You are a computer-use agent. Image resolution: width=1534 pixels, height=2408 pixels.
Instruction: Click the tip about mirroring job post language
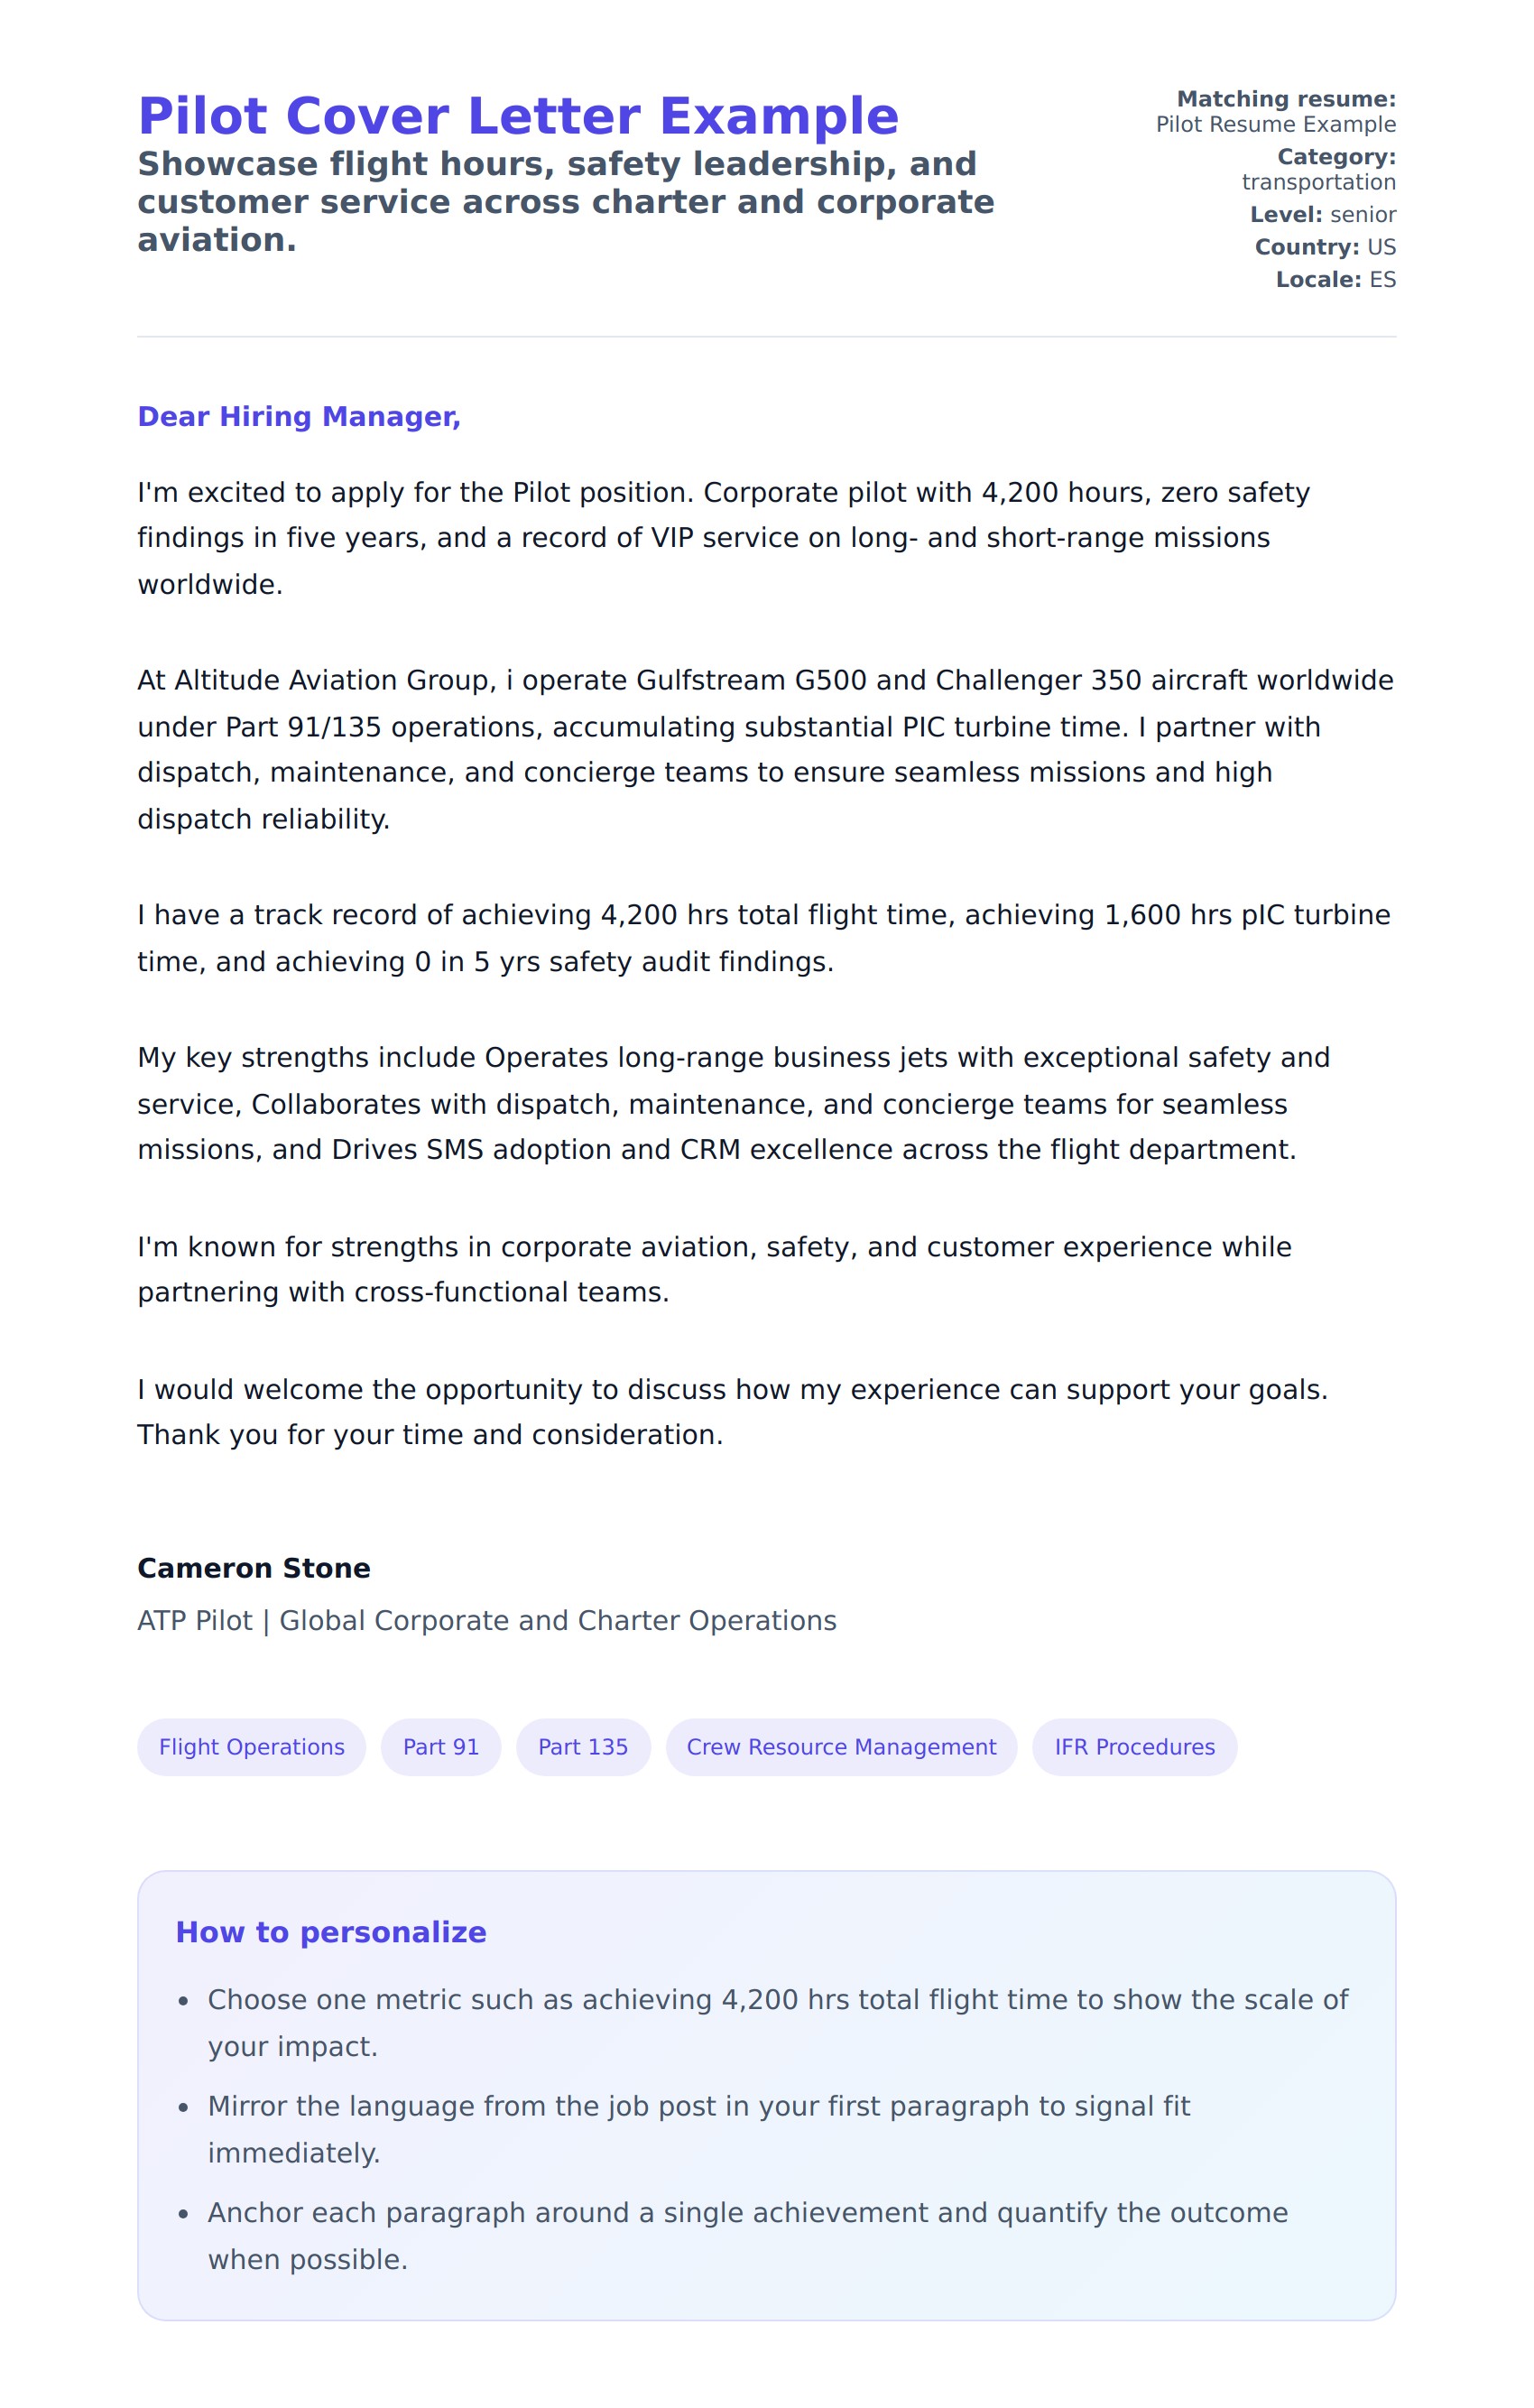pos(699,2129)
